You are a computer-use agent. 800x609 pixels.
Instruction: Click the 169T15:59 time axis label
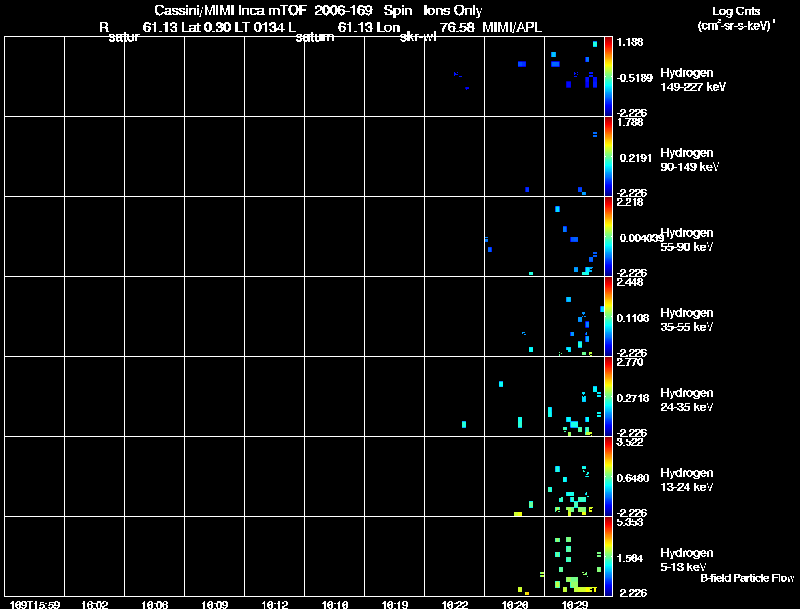coord(34,604)
